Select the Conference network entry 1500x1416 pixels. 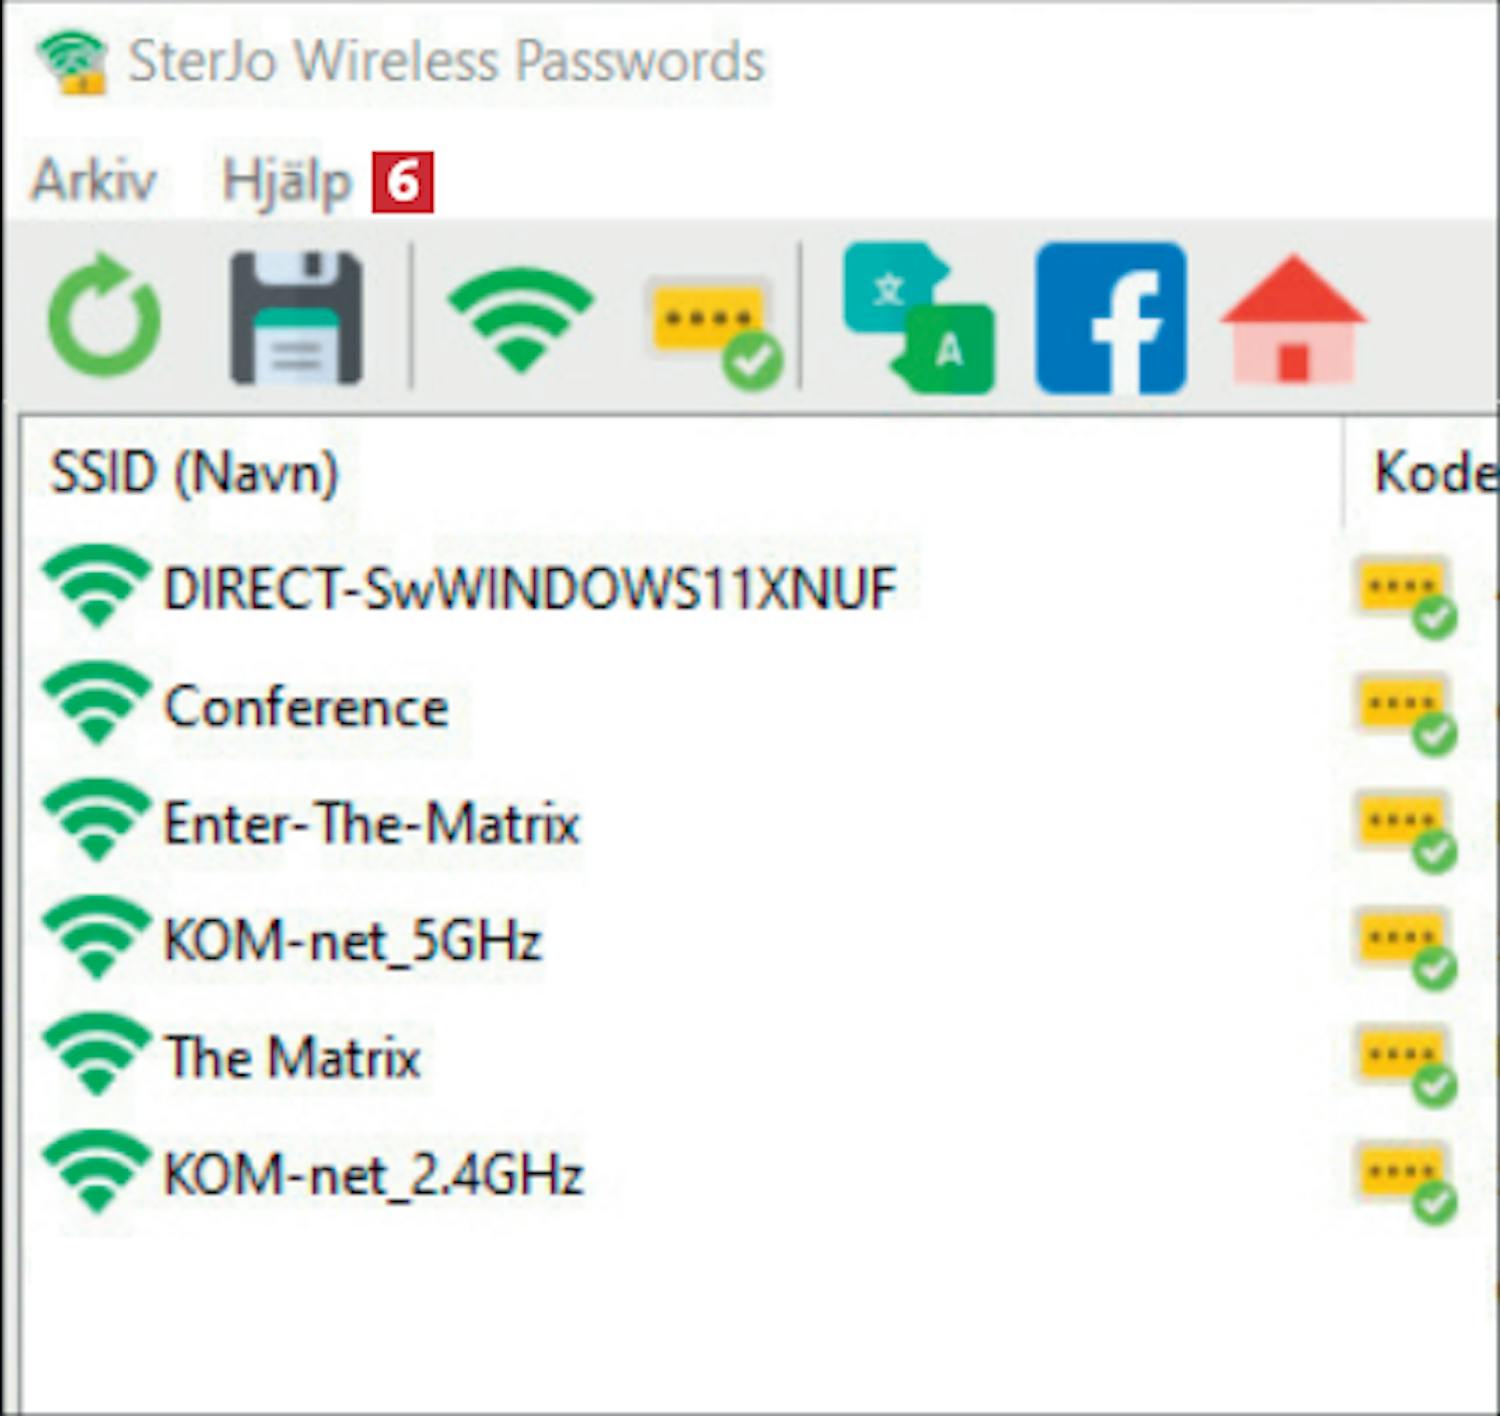[x=306, y=707]
